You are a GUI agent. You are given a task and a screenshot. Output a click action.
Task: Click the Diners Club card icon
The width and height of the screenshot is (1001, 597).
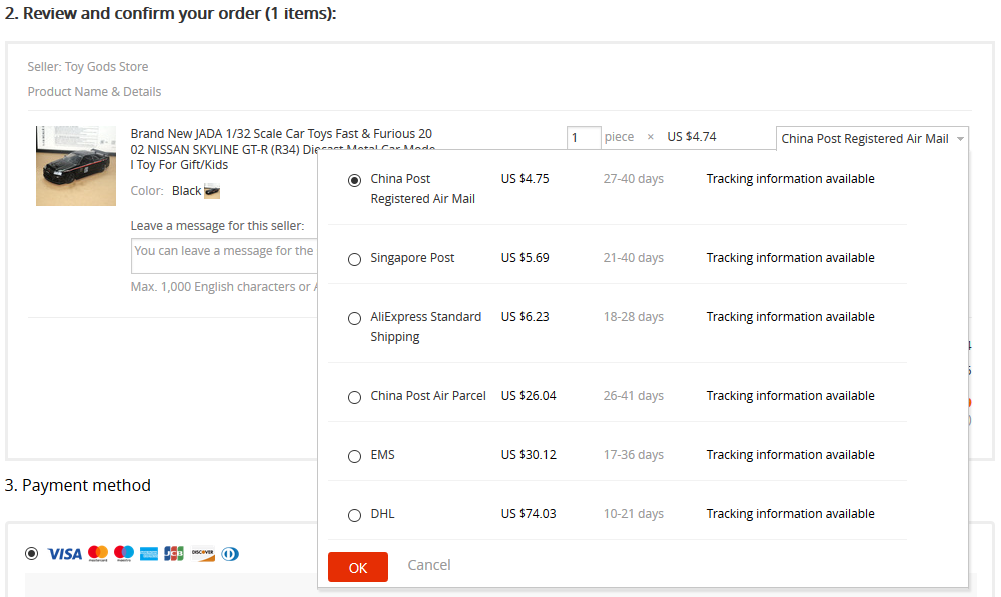[230, 554]
